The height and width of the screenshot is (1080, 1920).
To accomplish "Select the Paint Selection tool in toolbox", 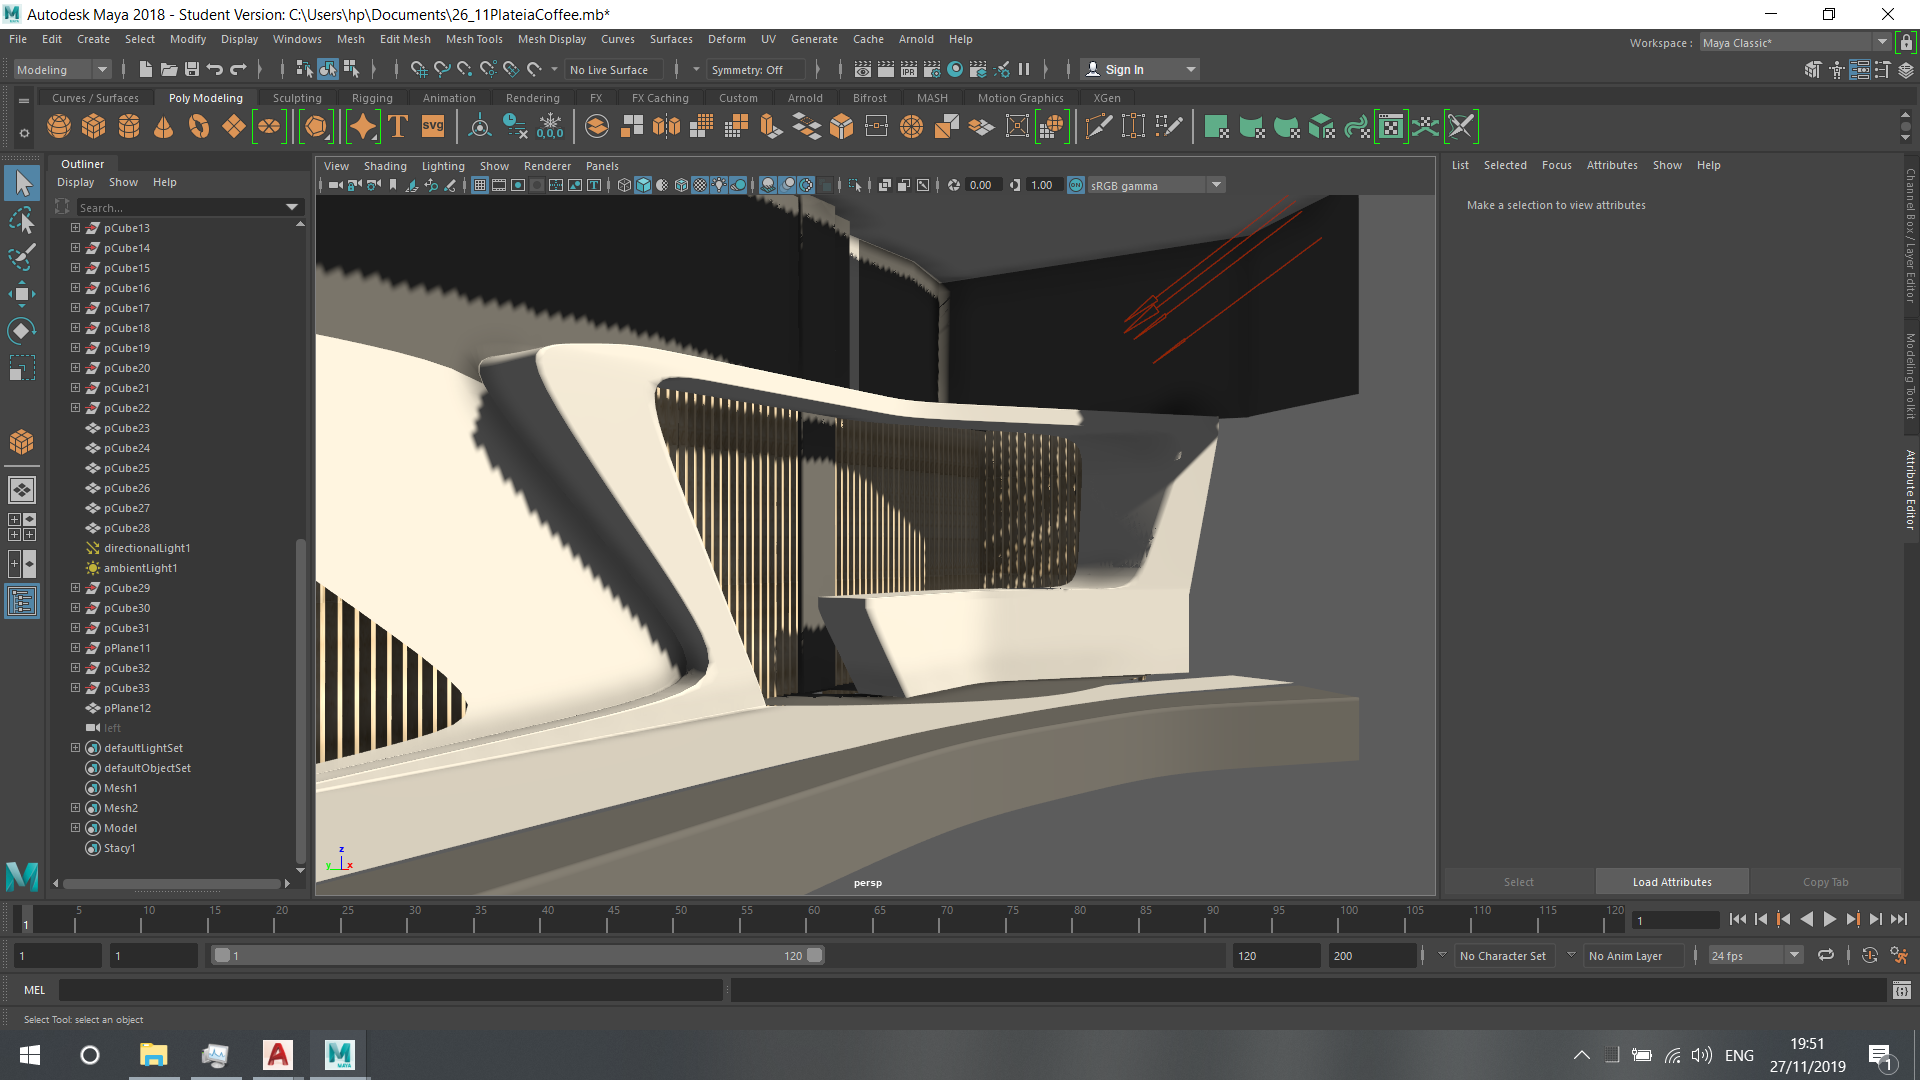I will [x=22, y=257].
